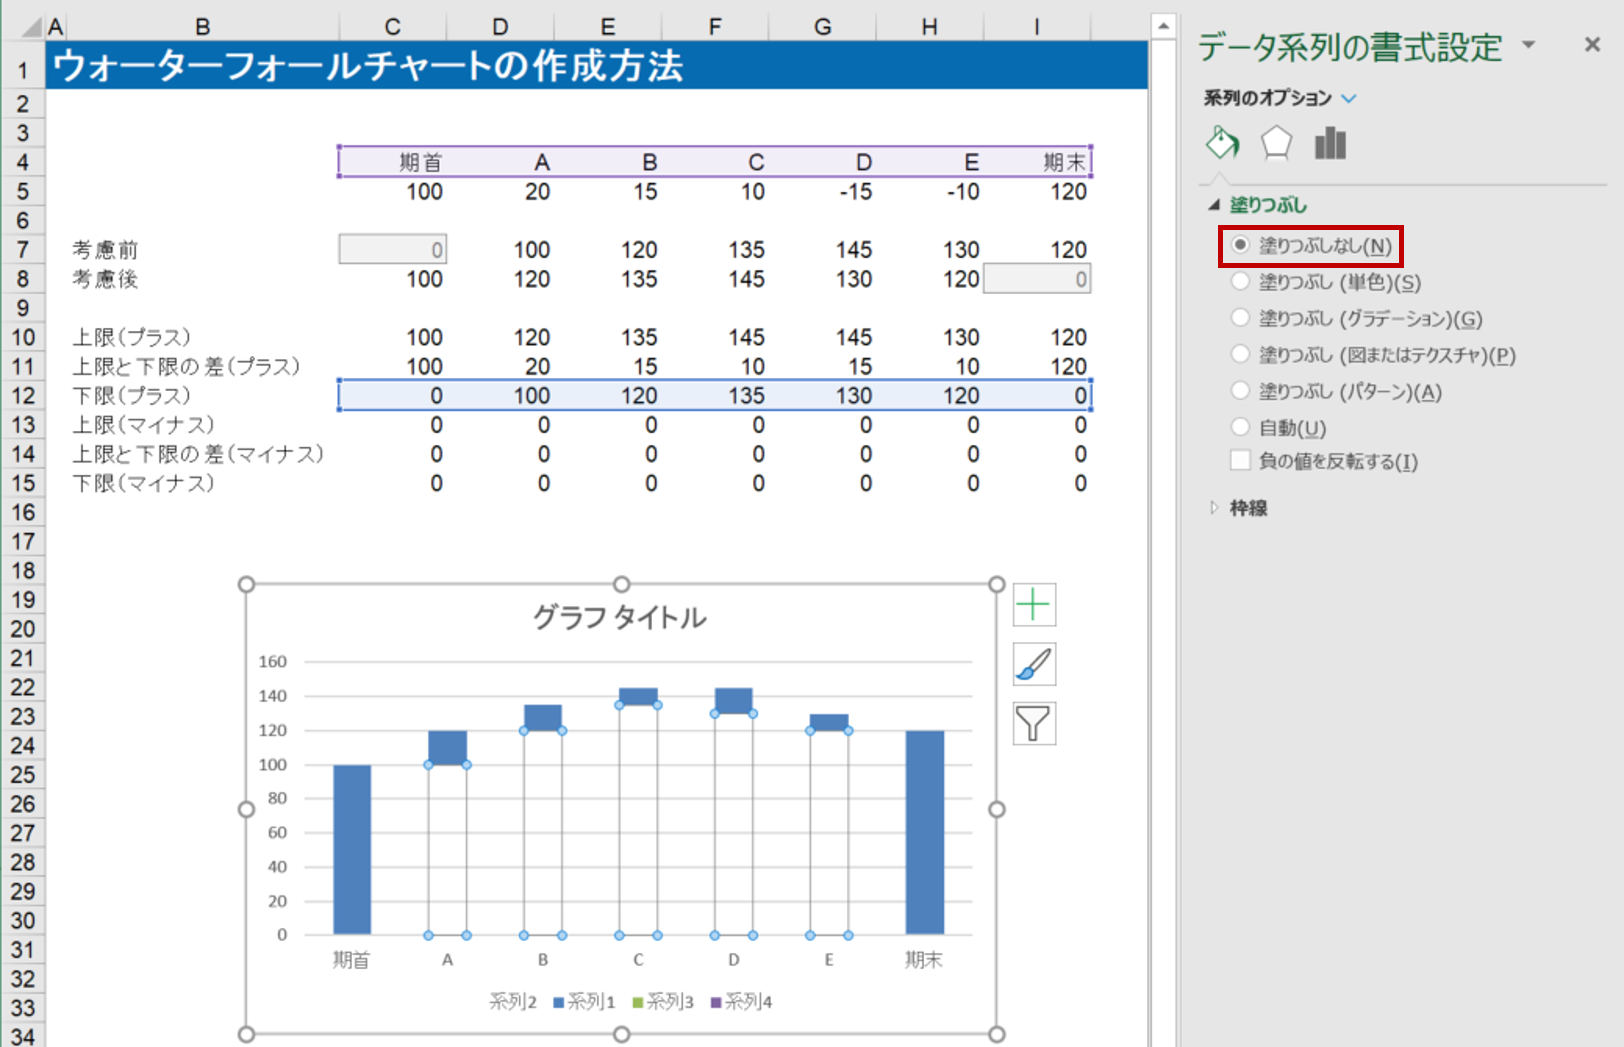Click the Chart Elements plus button
Image resolution: width=1624 pixels, height=1047 pixels.
click(x=1034, y=605)
